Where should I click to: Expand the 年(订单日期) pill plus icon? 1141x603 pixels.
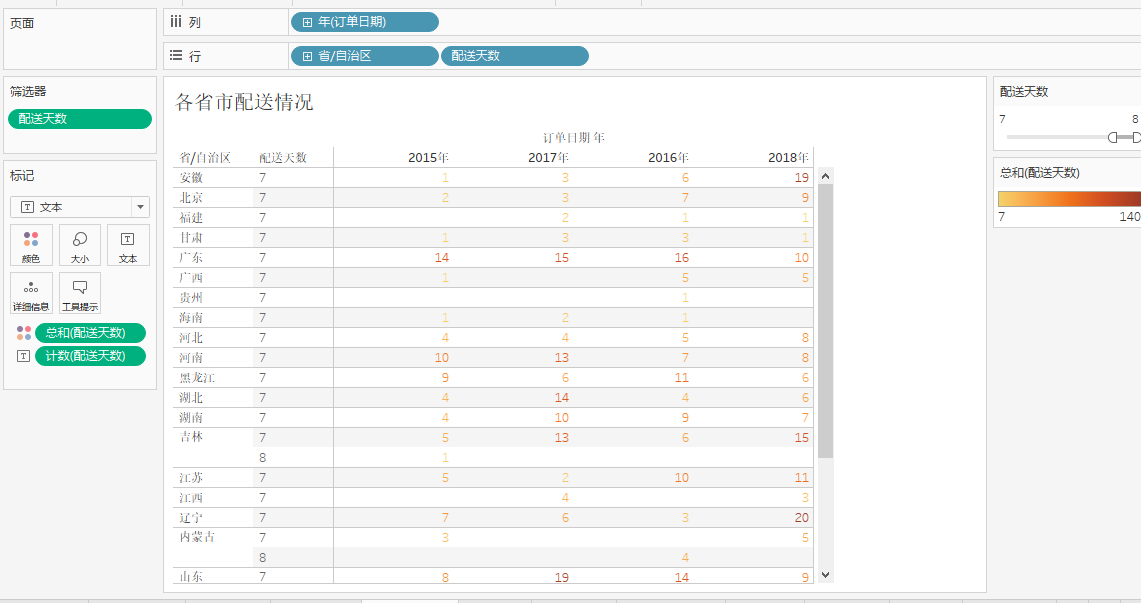coord(307,22)
